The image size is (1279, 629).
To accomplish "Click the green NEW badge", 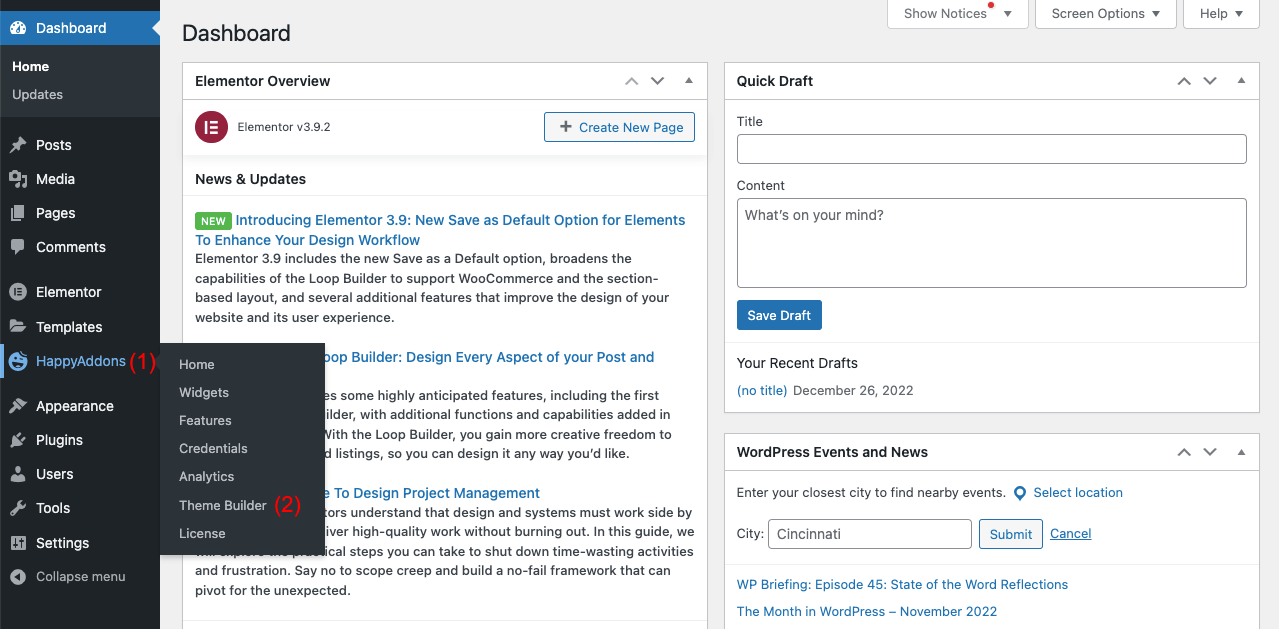I will point(213,221).
